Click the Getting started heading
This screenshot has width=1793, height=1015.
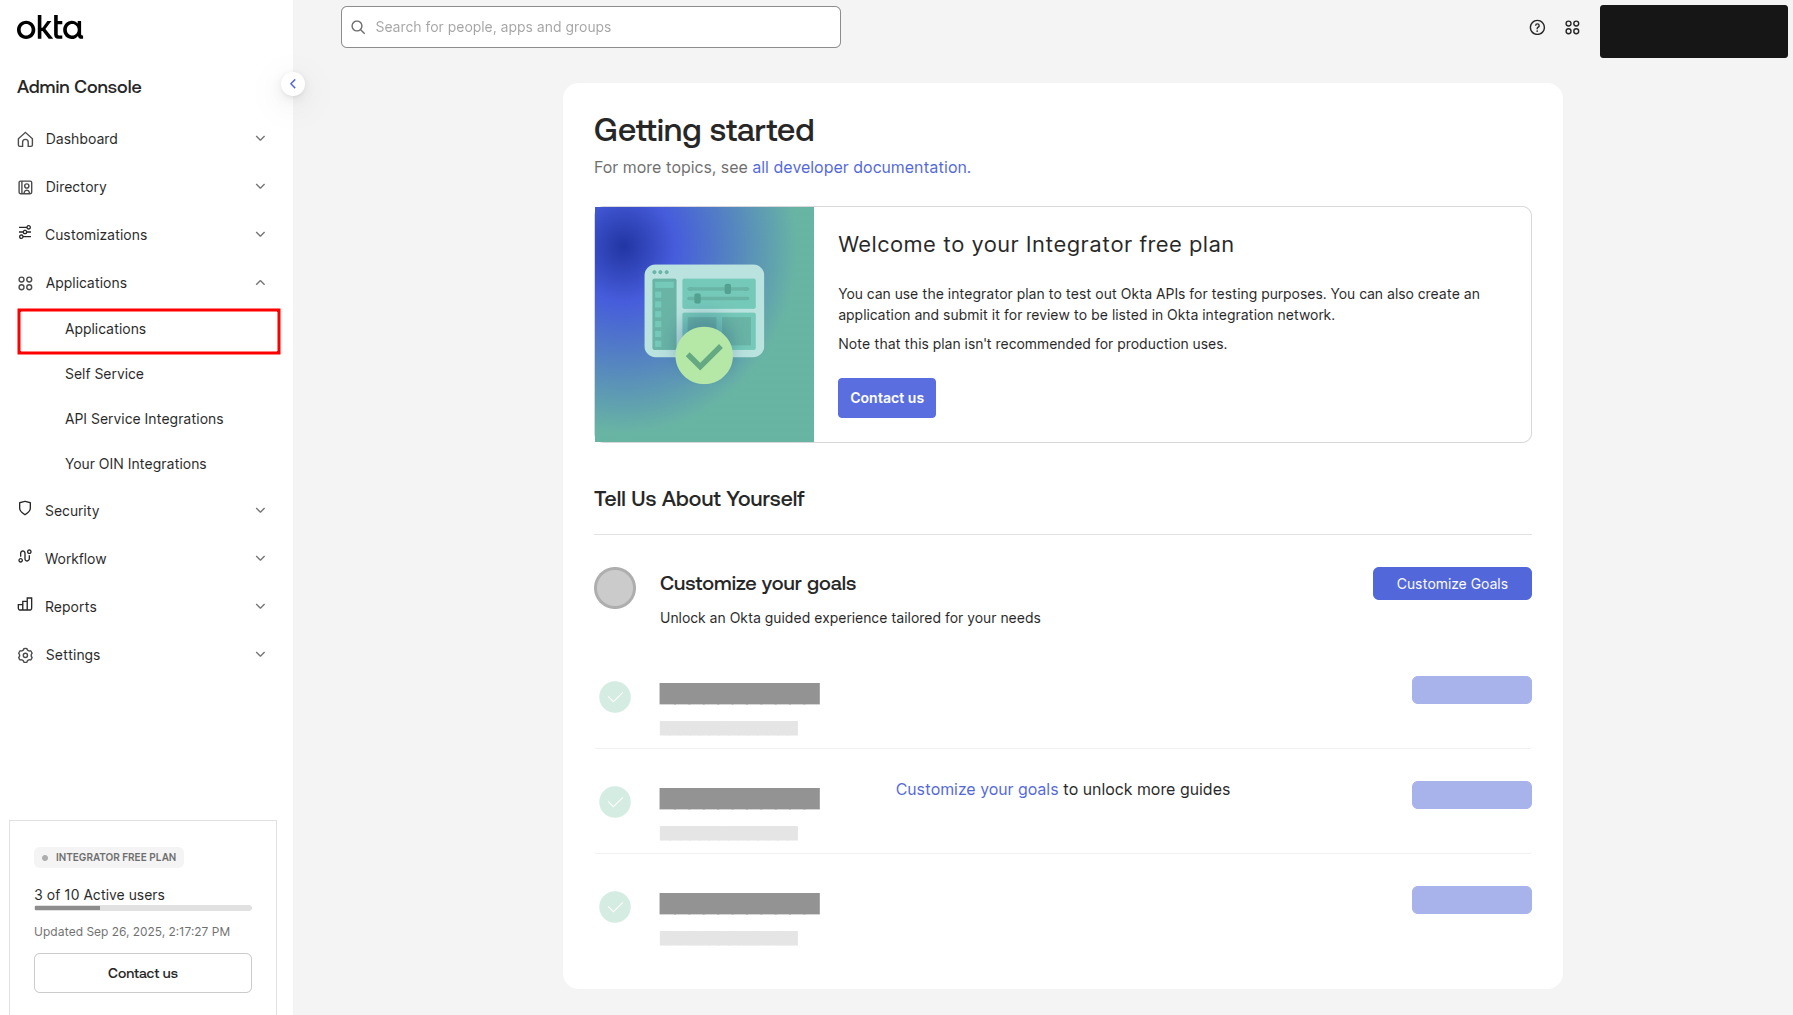tap(704, 130)
